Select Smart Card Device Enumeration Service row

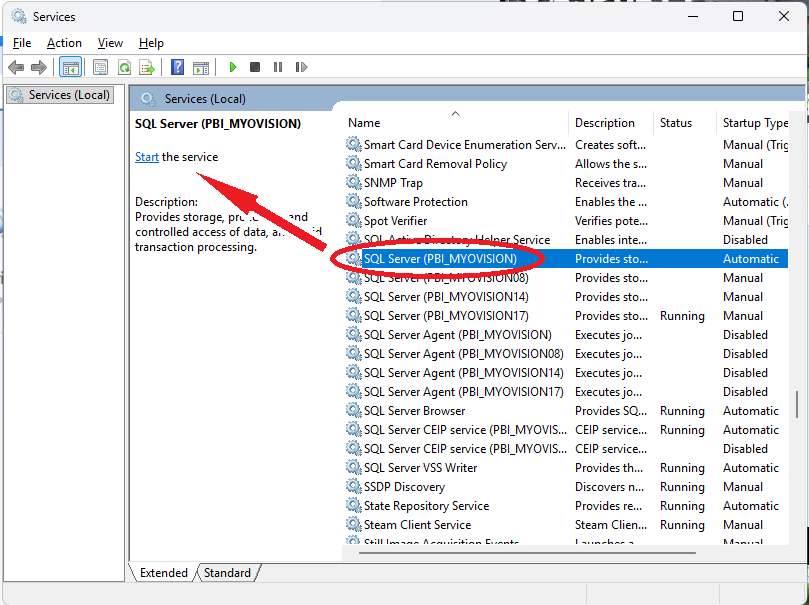click(x=565, y=145)
